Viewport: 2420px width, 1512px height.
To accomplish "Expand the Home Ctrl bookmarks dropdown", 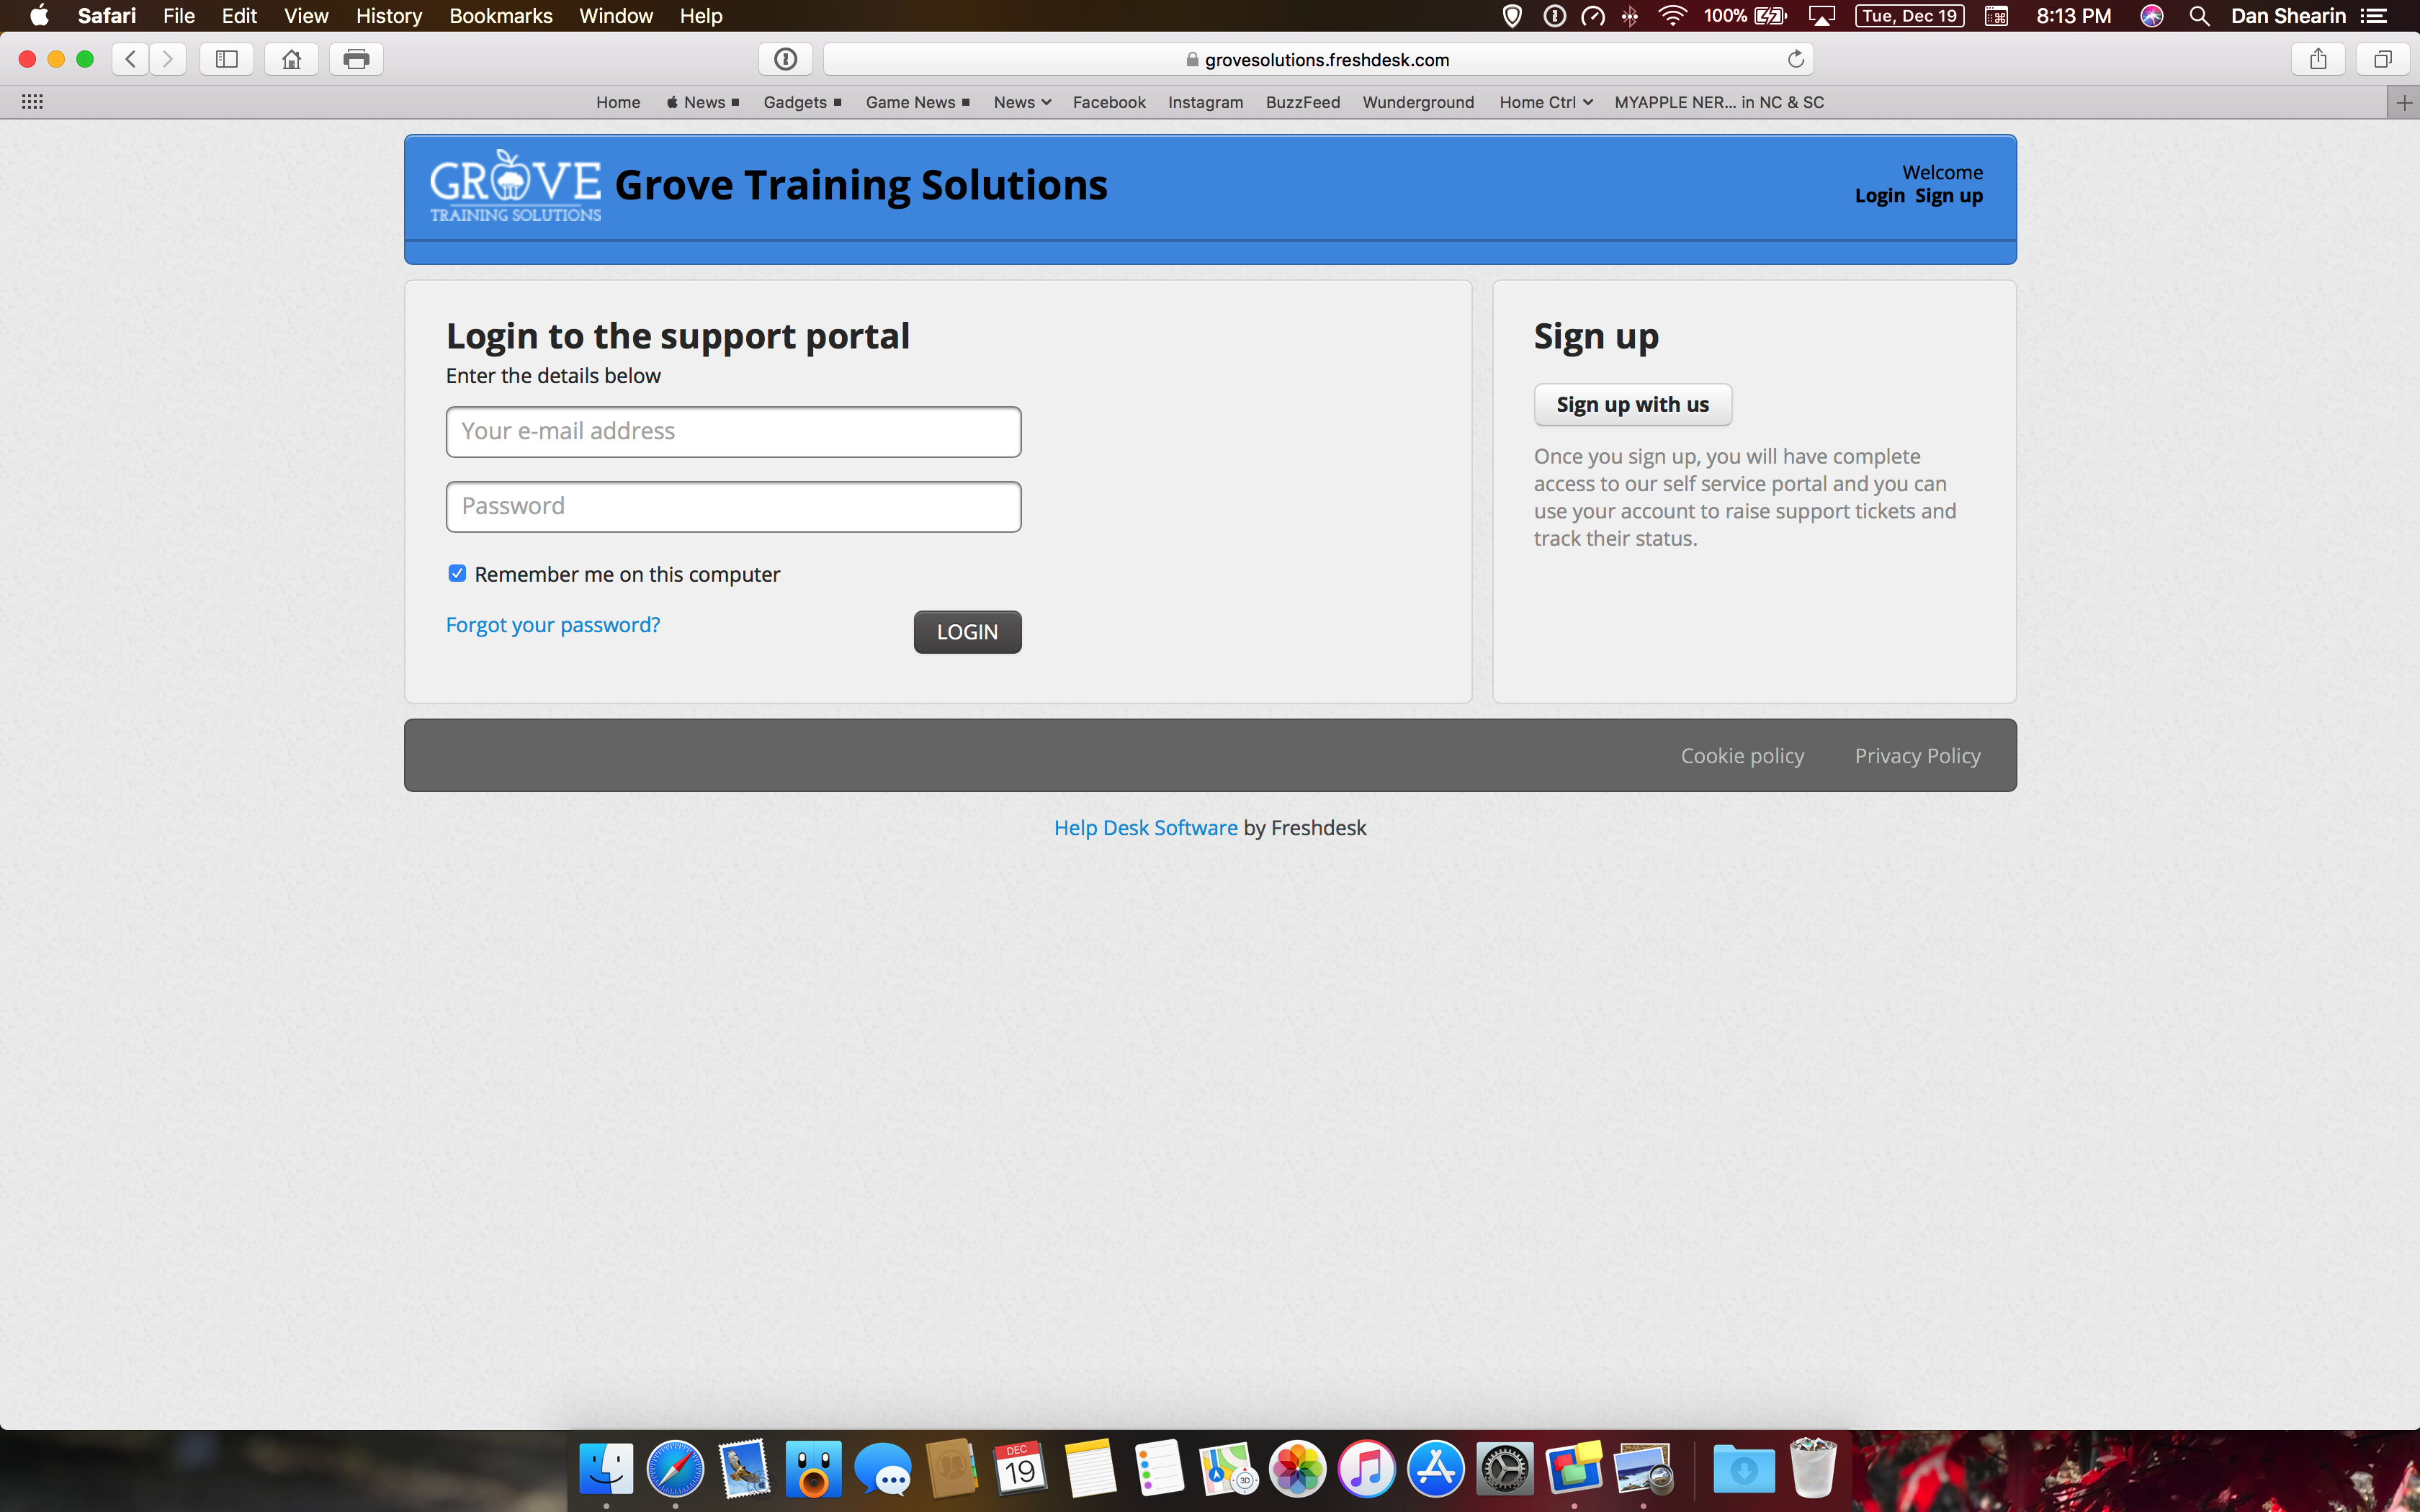I will [1546, 102].
